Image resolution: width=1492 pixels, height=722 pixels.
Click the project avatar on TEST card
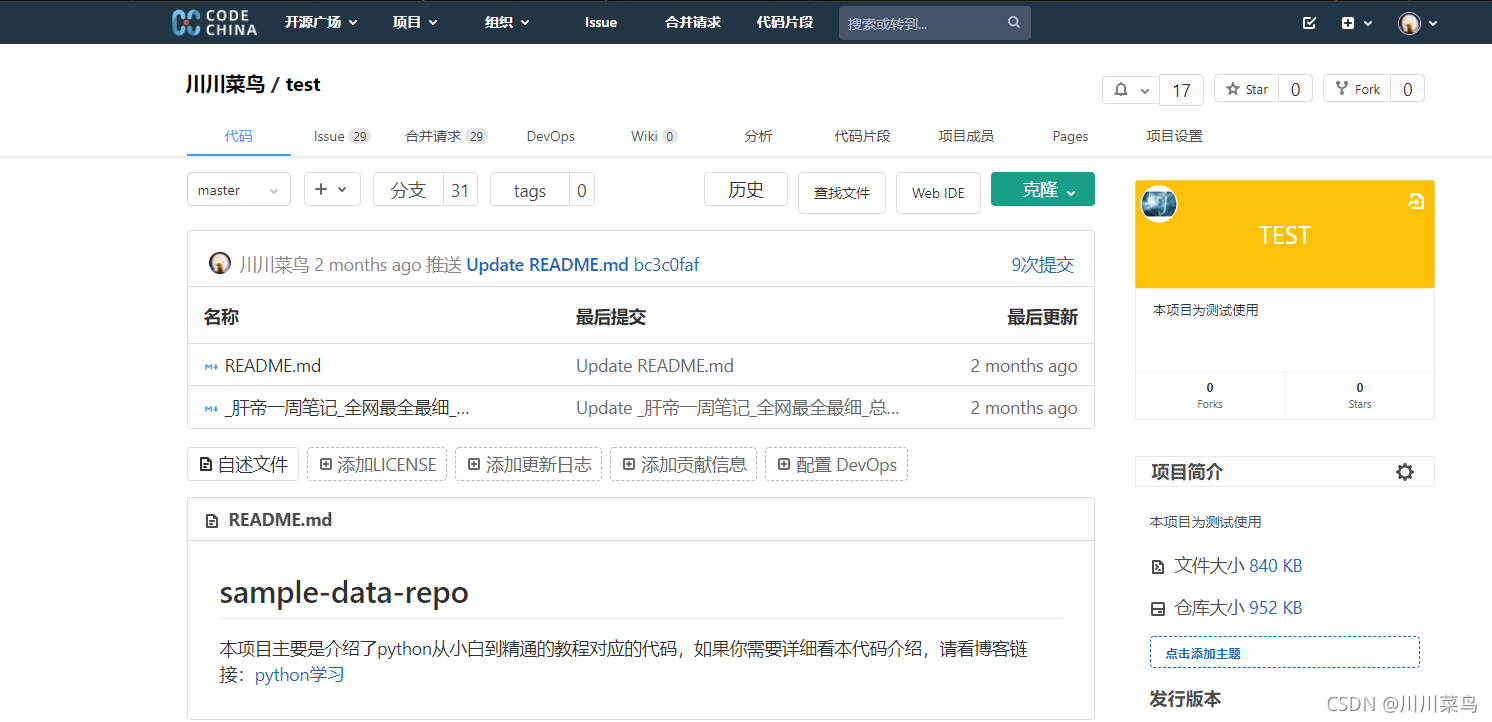pos(1159,204)
